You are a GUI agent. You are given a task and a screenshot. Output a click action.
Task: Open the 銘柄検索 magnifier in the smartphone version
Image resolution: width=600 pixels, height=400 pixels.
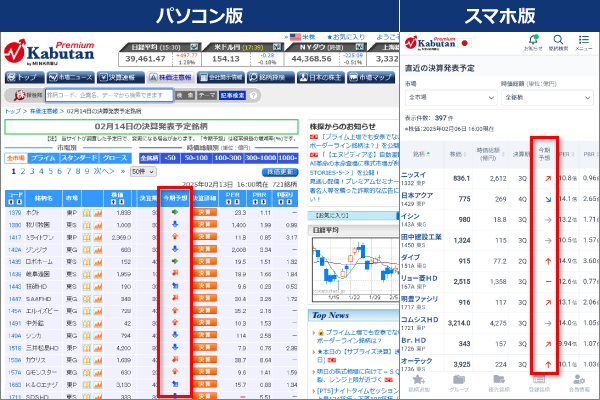point(558,42)
